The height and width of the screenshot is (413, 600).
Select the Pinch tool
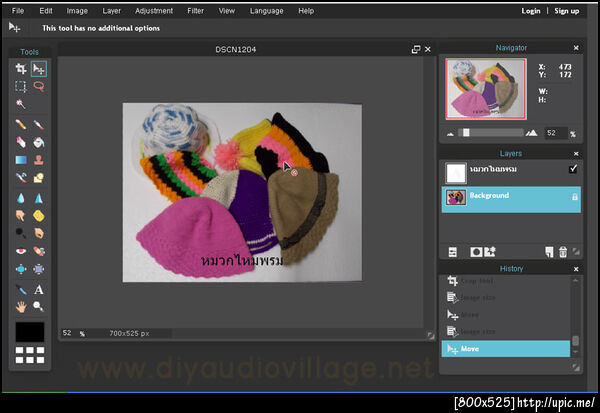[39, 269]
